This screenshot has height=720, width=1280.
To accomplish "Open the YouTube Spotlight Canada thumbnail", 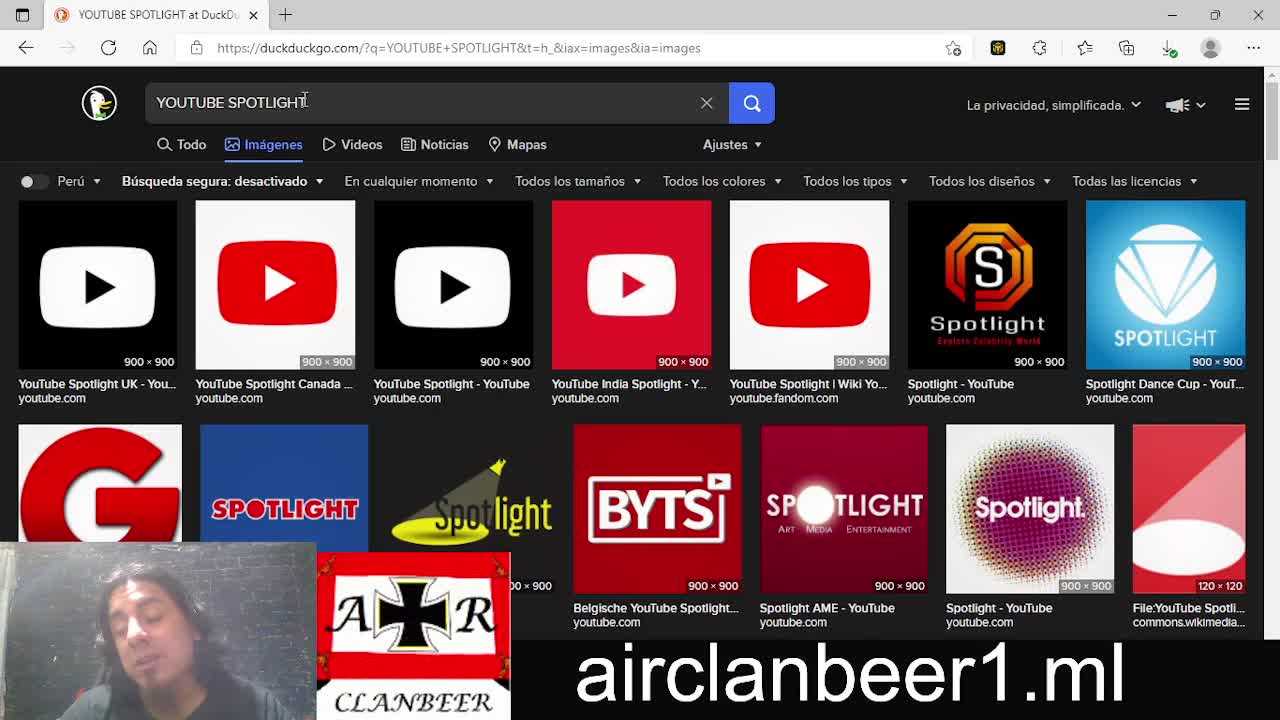I will tap(275, 285).
